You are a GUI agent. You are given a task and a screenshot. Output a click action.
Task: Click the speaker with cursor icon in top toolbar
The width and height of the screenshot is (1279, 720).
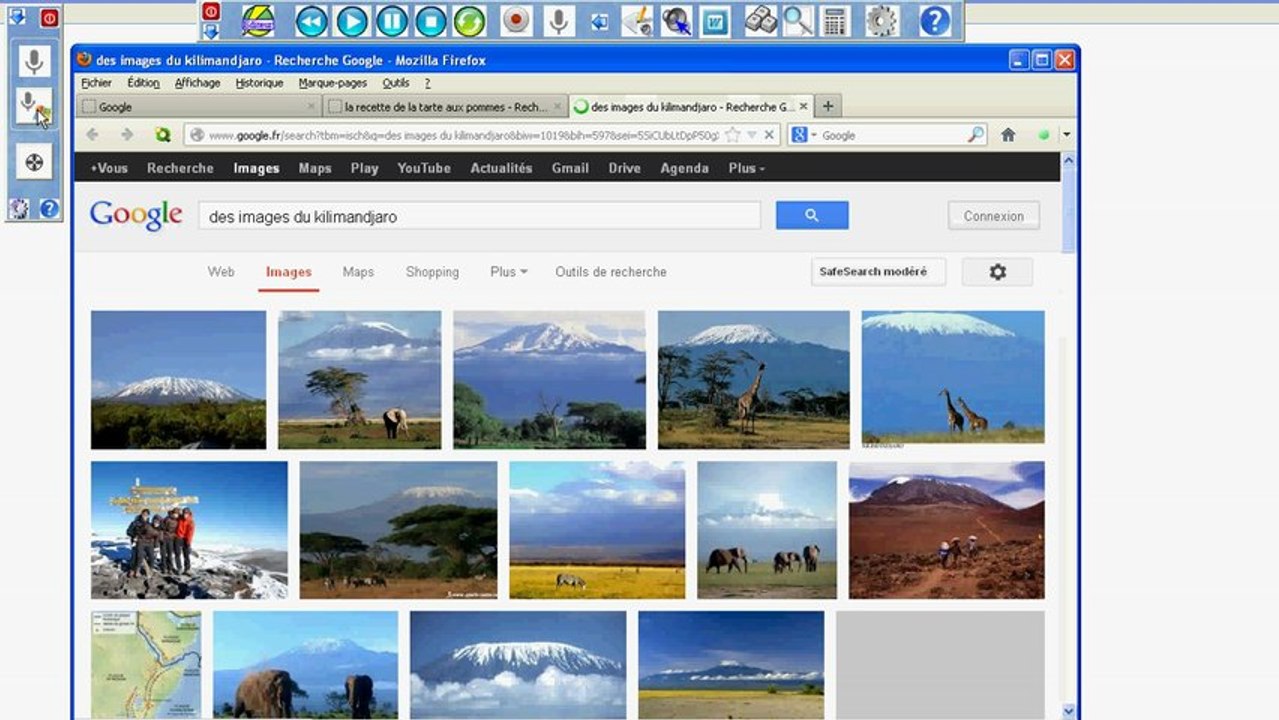pyautogui.click(x=676, y=20)
